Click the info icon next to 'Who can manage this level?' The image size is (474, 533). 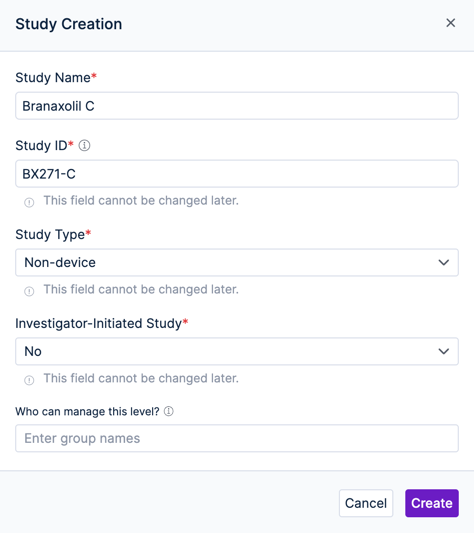point(169,411)
